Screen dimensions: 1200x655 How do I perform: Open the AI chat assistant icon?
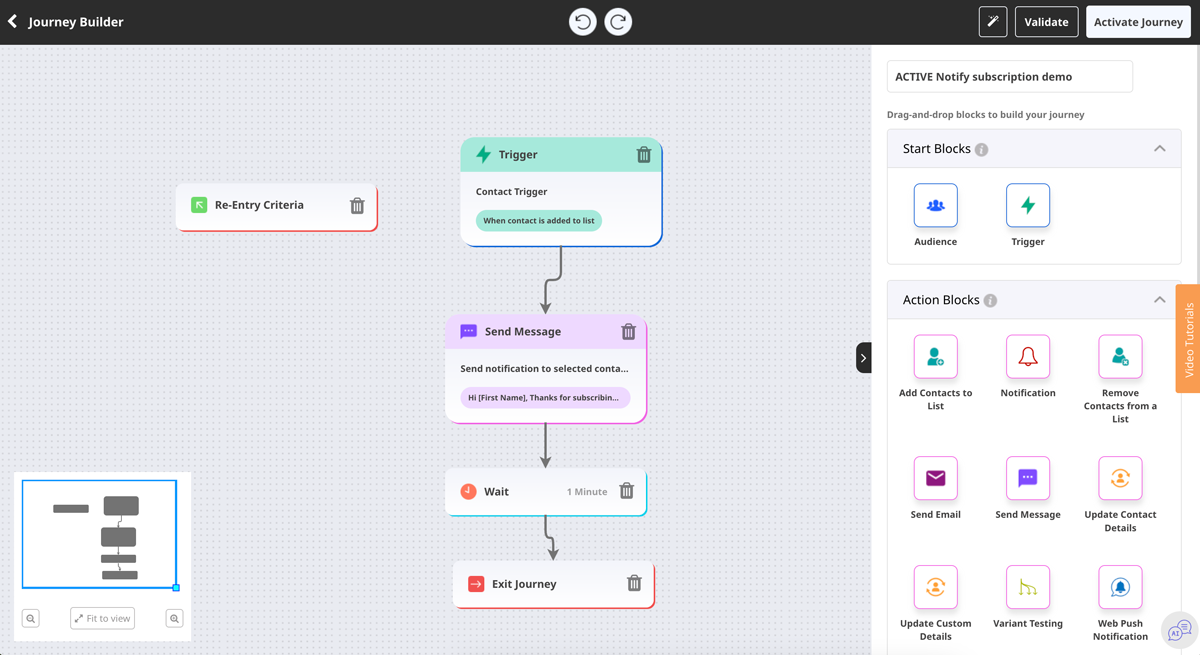1180,630
